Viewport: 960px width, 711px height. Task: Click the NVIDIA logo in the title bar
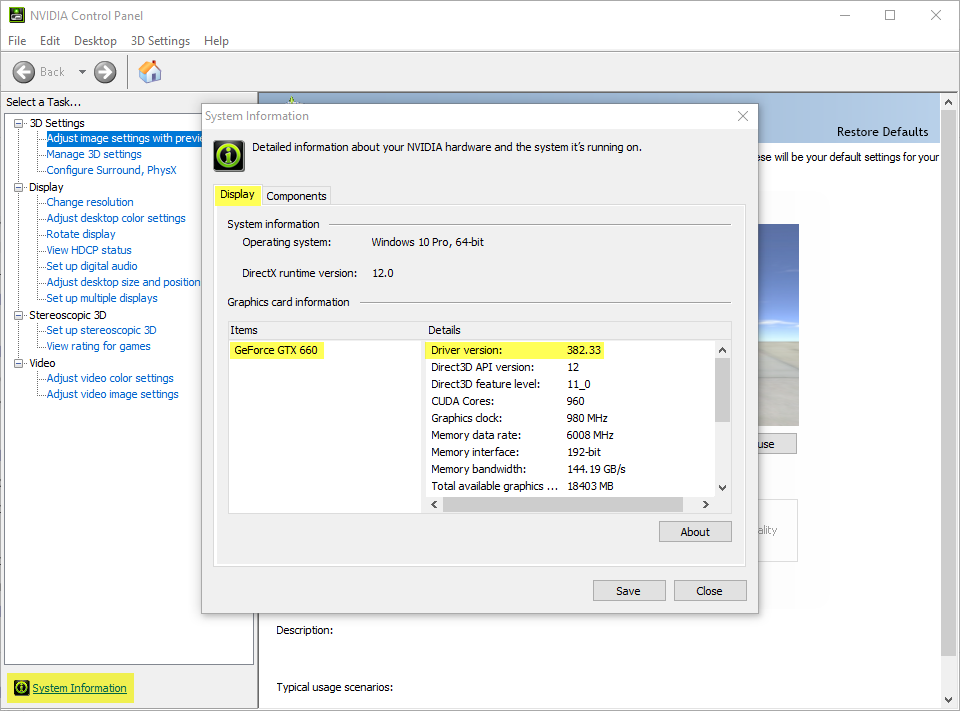point(16,15)
